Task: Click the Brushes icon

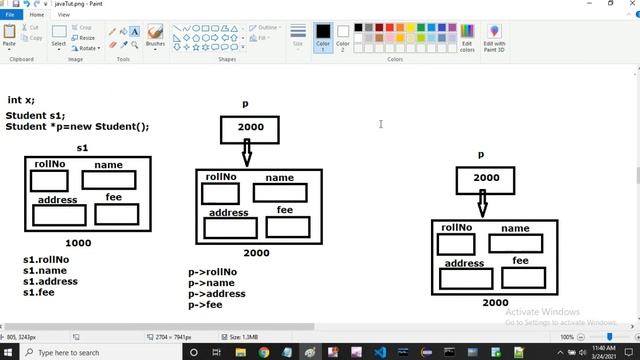Action: point(155,31)
